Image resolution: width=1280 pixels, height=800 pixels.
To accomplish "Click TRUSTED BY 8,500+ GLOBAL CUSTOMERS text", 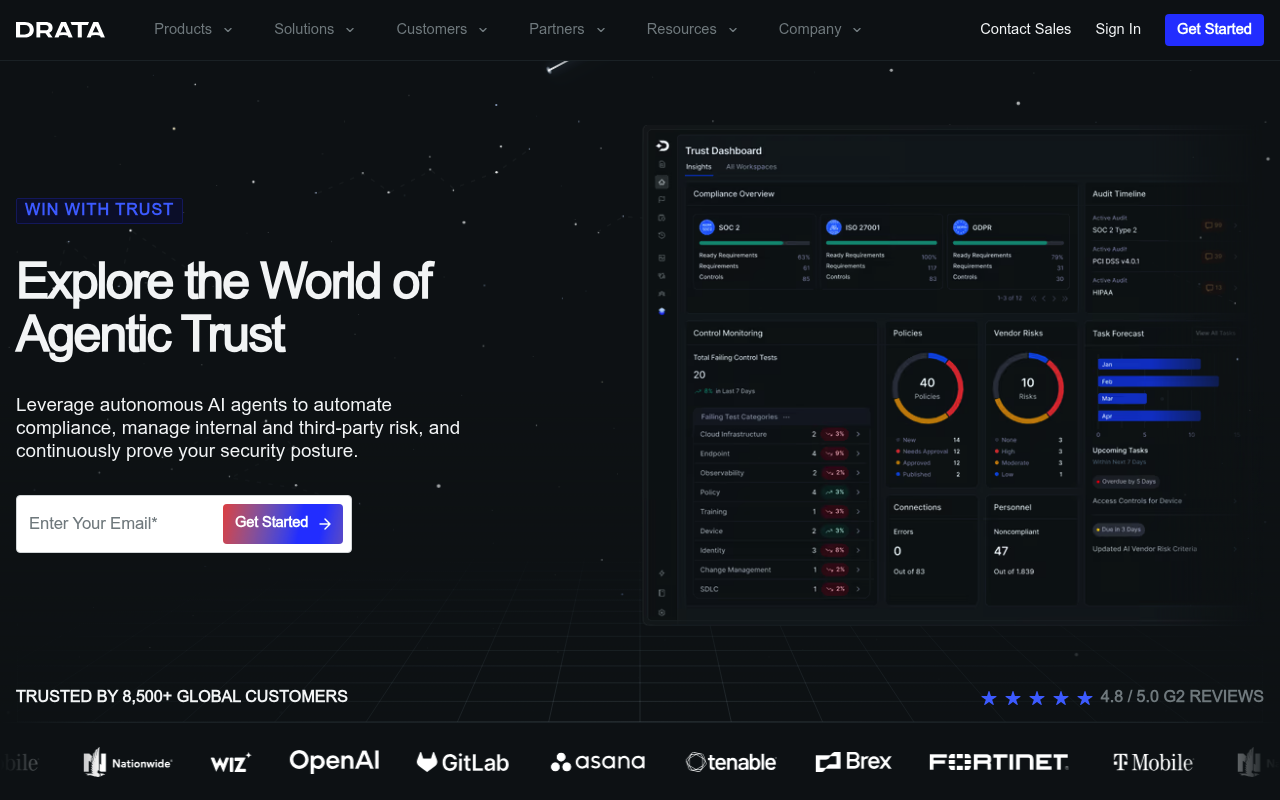I will coord(182,697).
